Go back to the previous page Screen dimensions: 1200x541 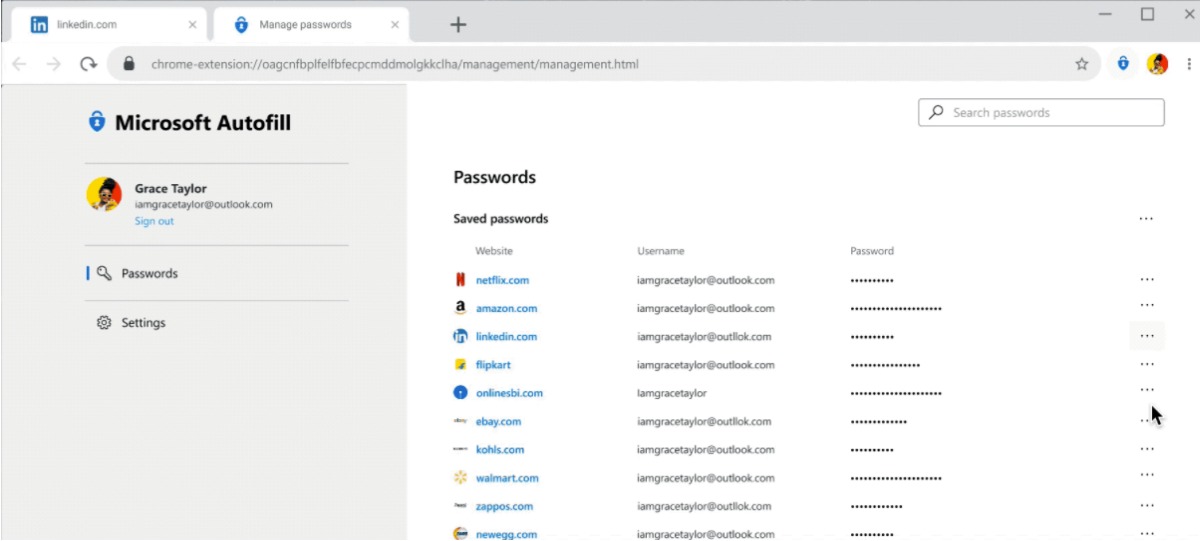pos(19,64)
